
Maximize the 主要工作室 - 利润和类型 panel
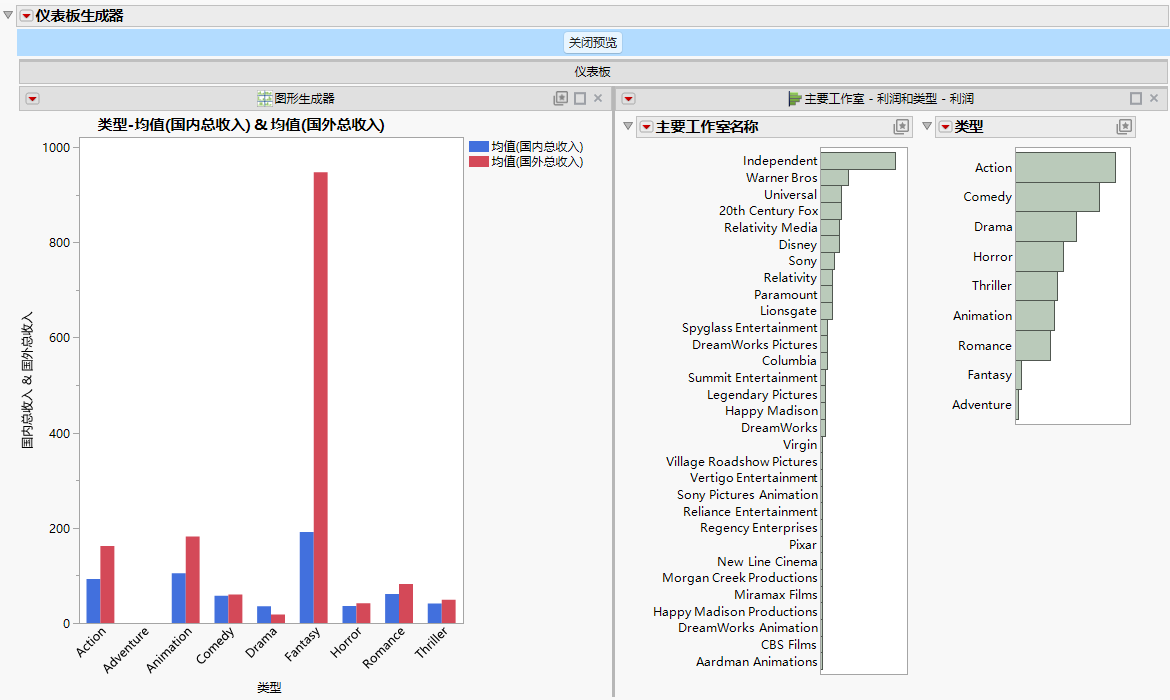(x=1136, y=99)
